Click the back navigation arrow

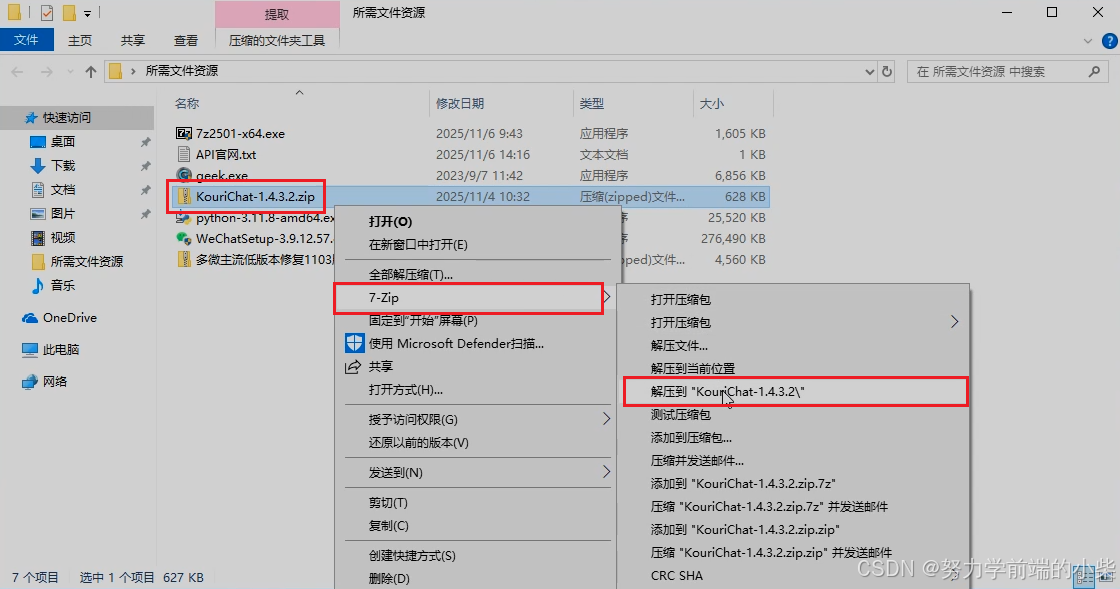click(x=17, y=71)
